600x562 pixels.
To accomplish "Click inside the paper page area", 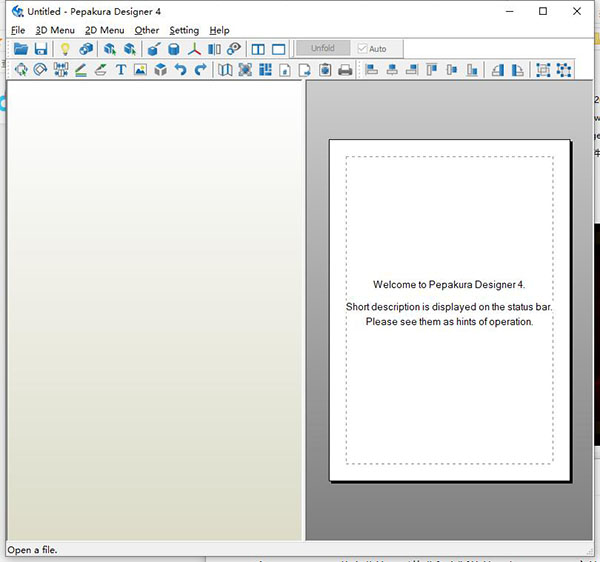I will pyautogui.click(x=449, y=400).
